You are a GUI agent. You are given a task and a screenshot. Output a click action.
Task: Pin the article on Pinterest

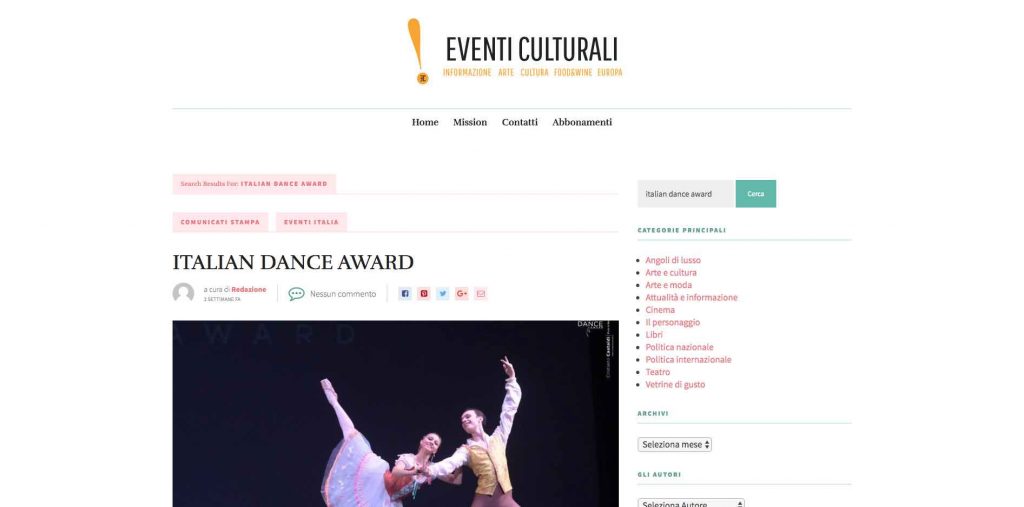(424, 294)
